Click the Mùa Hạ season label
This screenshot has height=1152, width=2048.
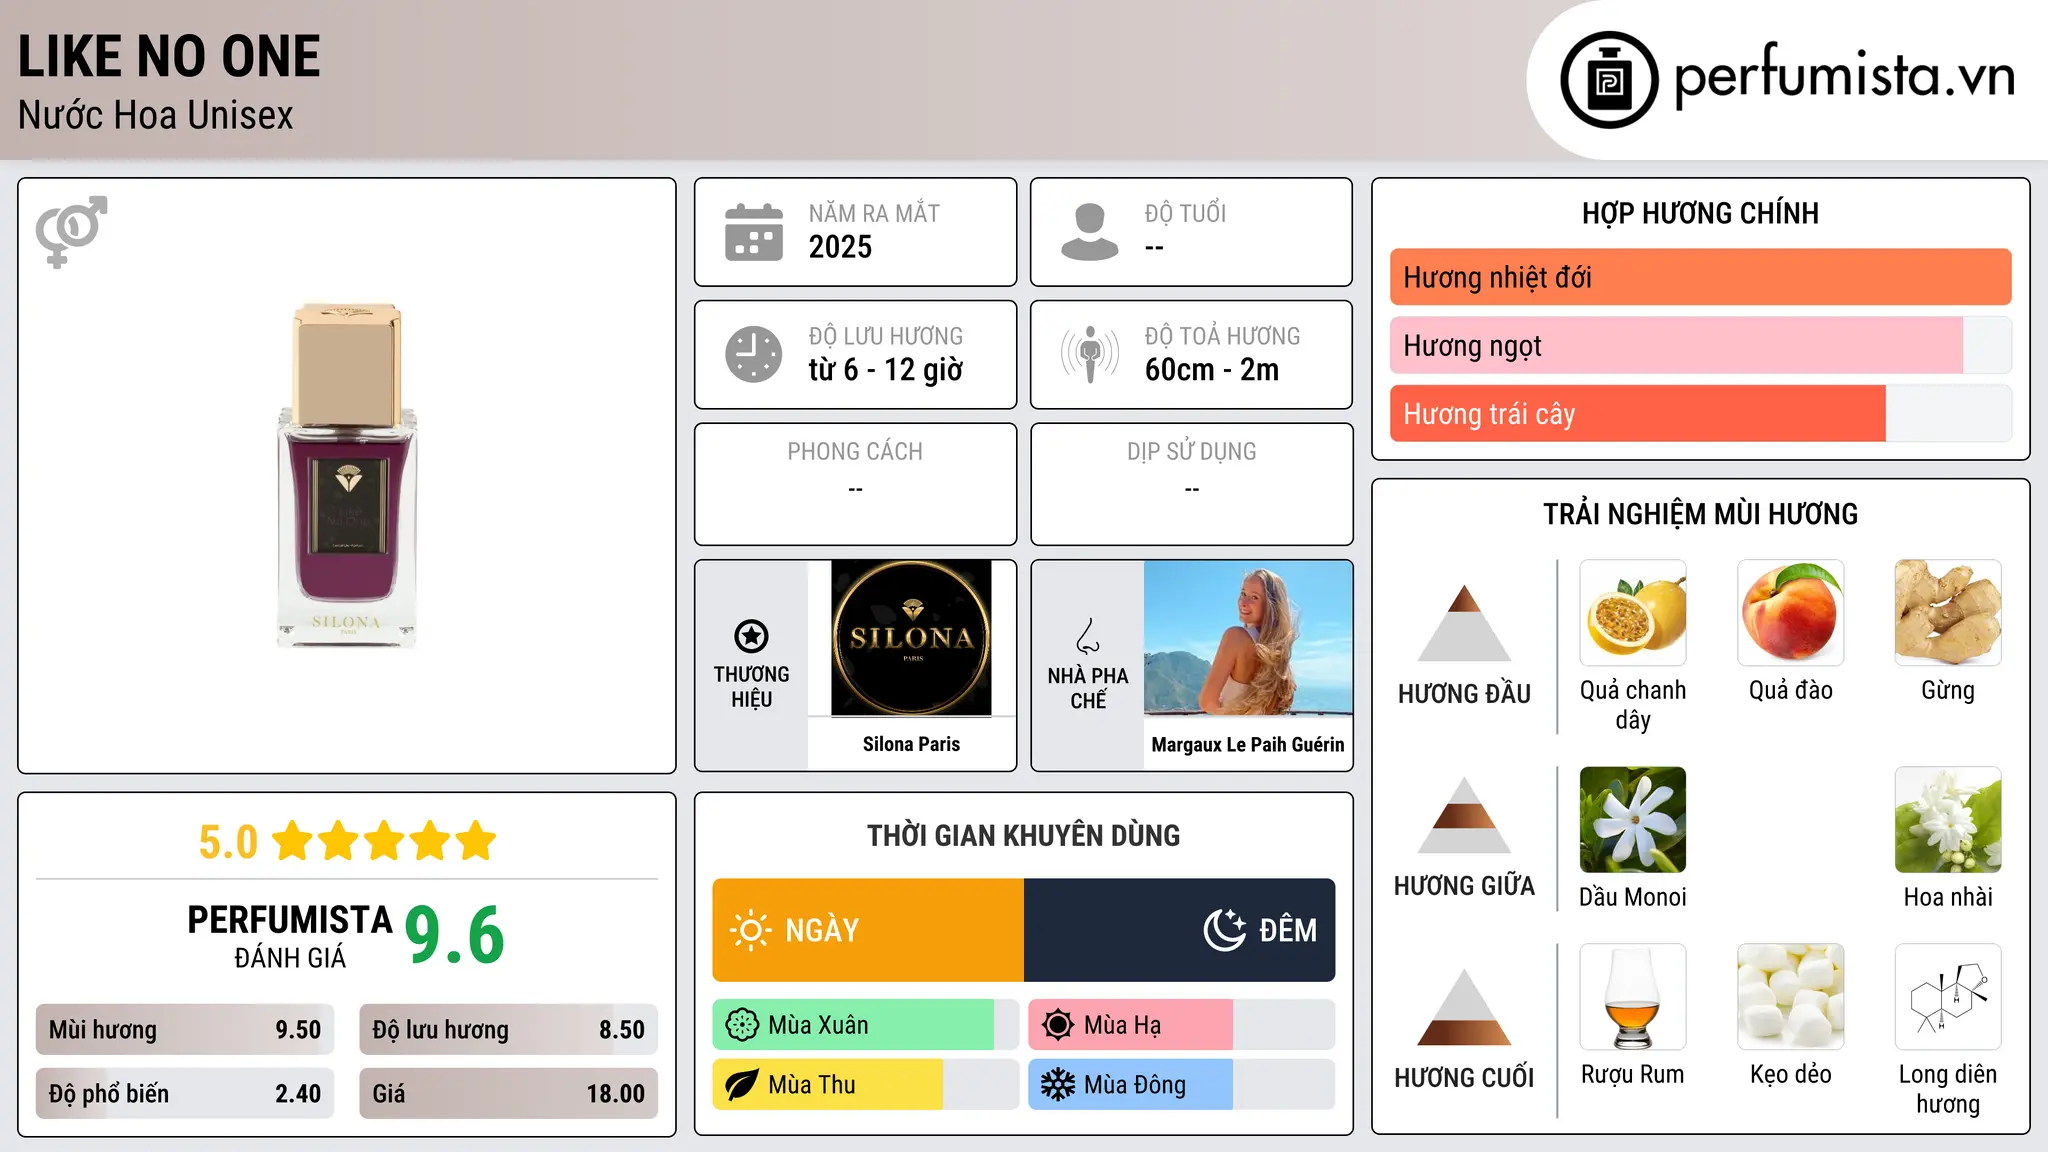1123,1025
